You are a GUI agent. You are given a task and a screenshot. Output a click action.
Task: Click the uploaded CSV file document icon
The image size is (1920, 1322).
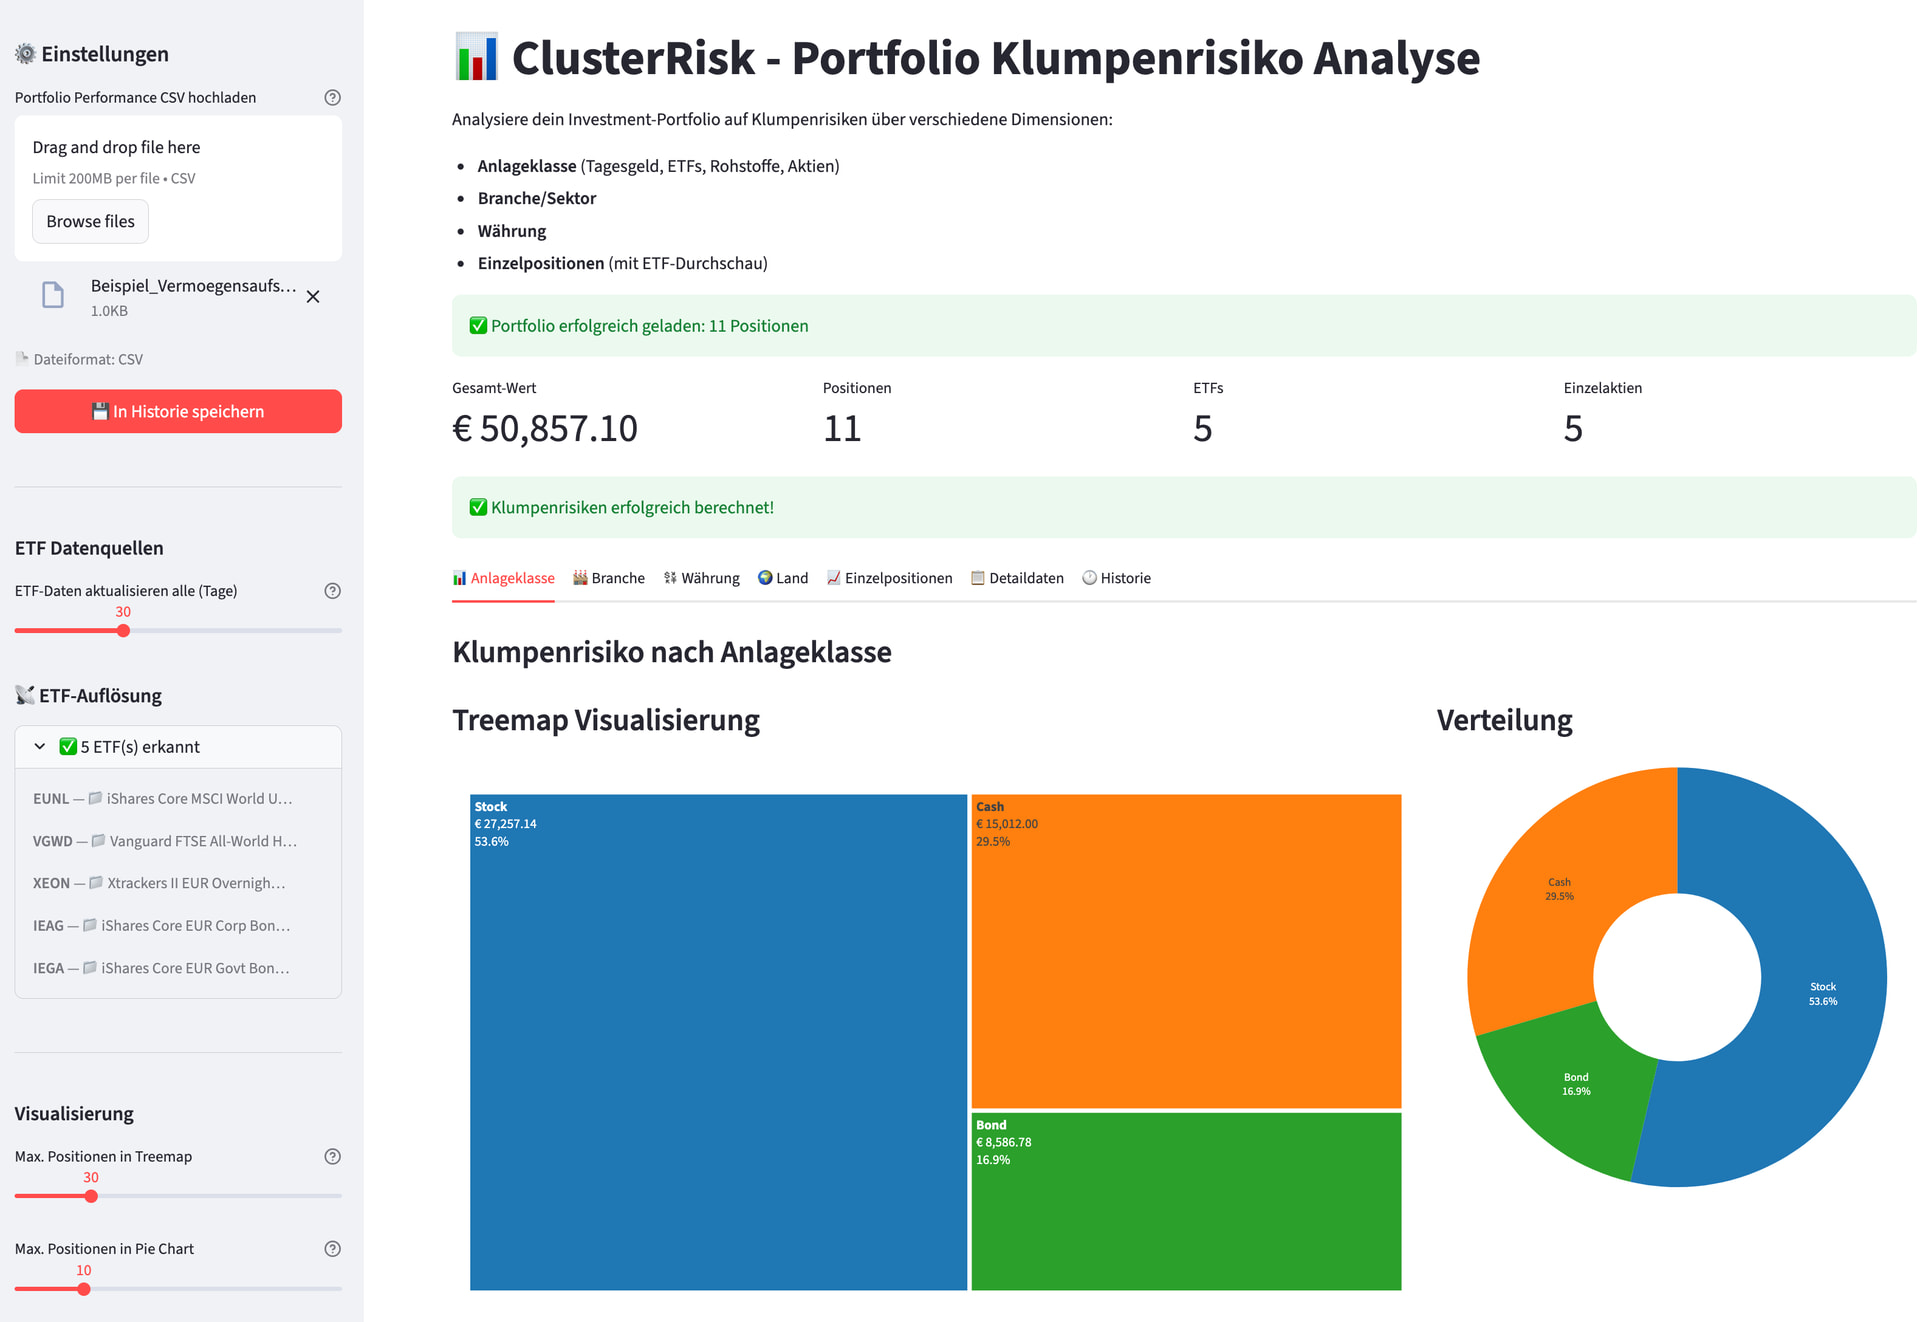click(x=53, y=295)
